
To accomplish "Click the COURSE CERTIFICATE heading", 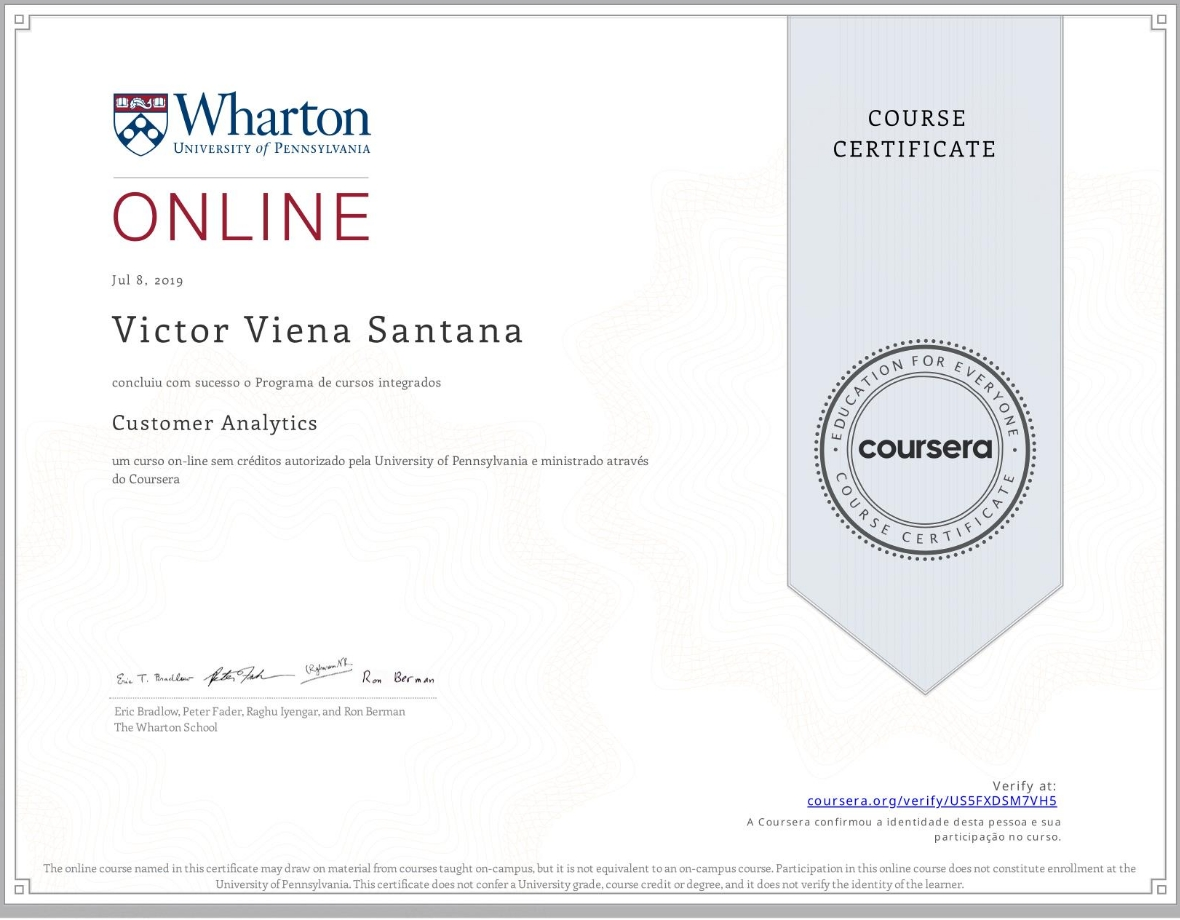I will tap(913, 134).
